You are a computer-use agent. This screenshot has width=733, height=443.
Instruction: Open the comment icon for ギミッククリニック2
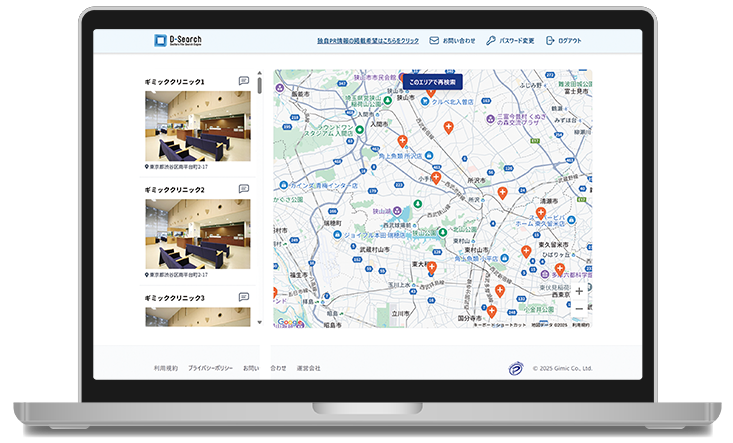(244, 189)
